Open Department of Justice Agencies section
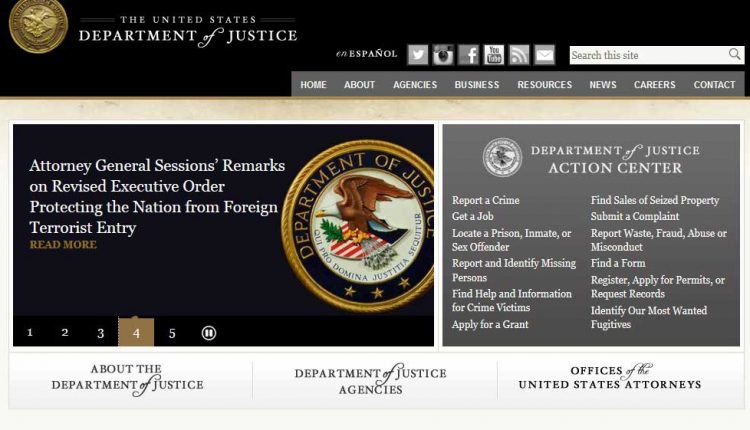 tap(371, 381)
